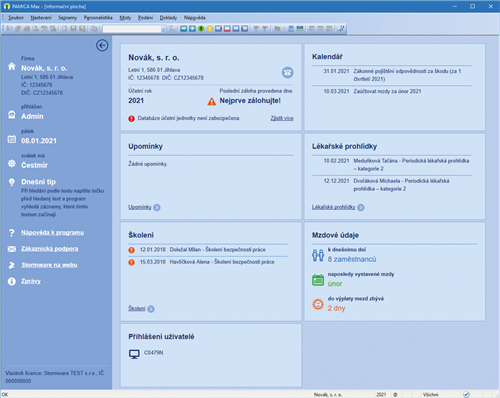The height and width of the screenshot is (398, 500).
Task: Click the small round icon after 2021 in the status bar
Action: point(395,395)
